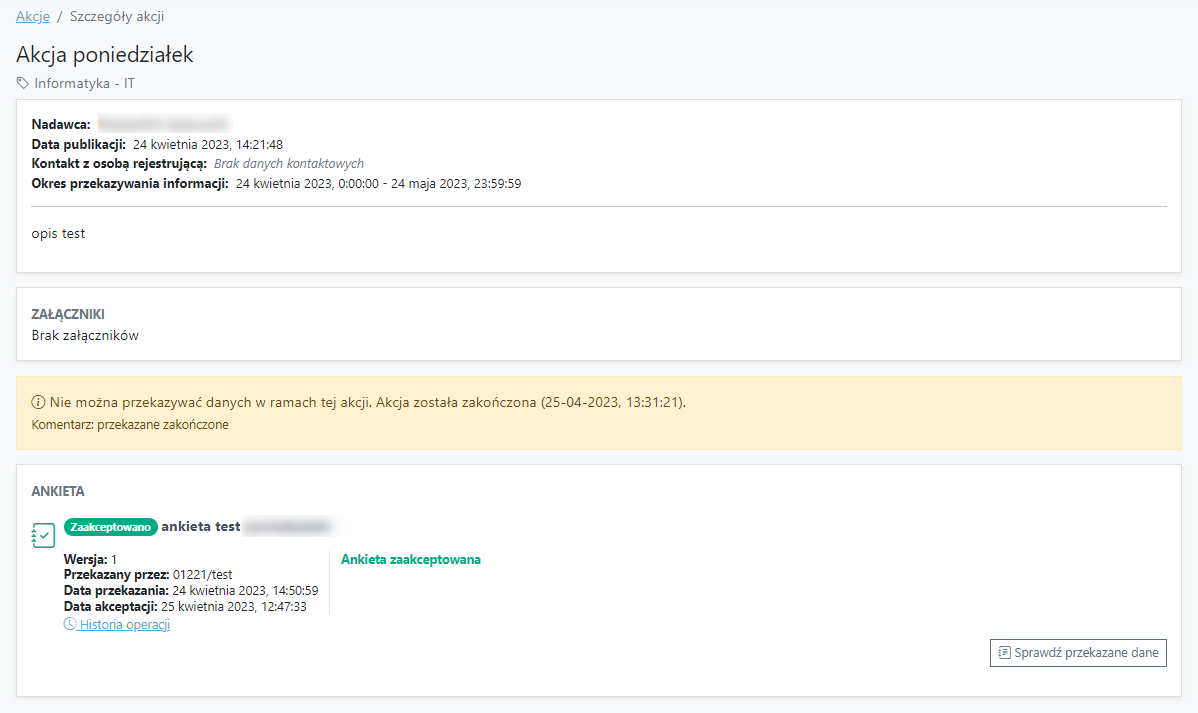Click the Brak załączników attachments text

[x=85, y=335]
